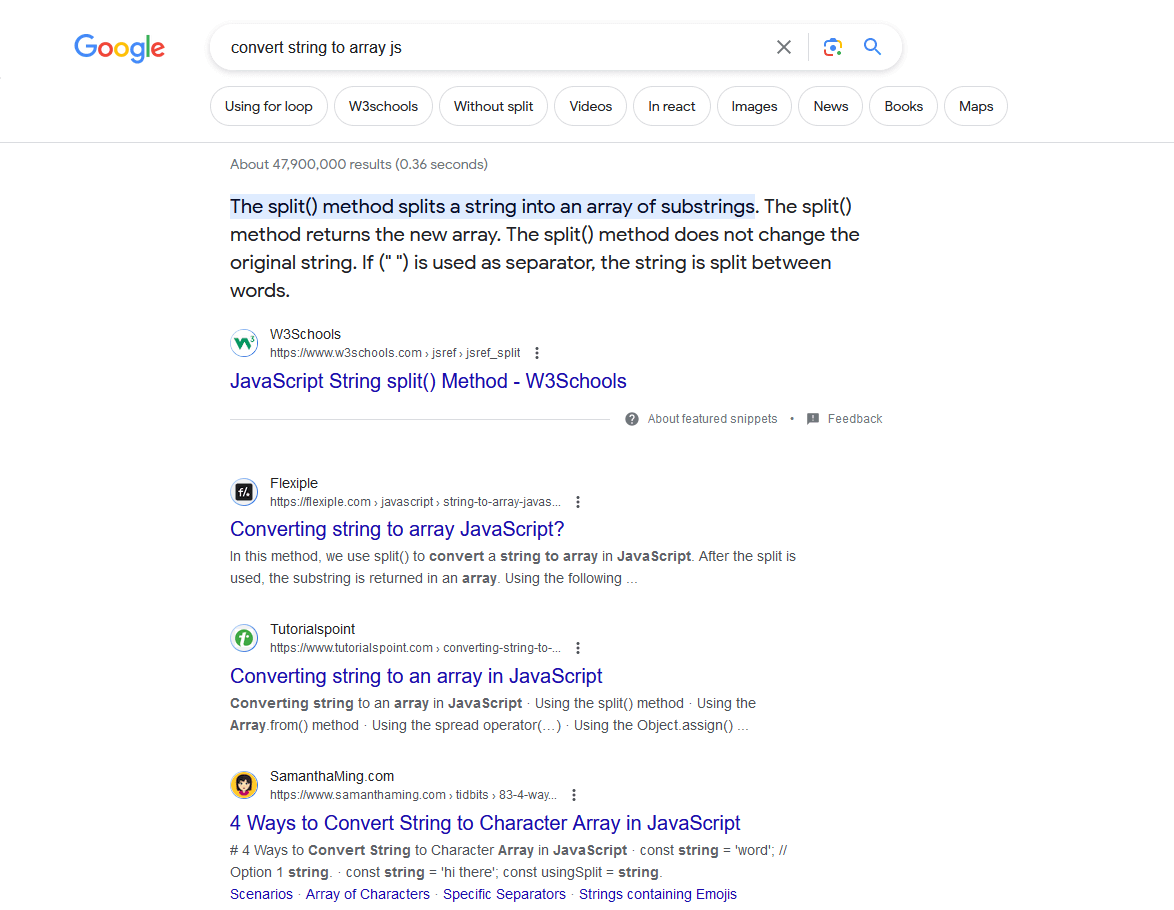Viewport: 1174px width, 910px height.
Task: Open the 'Scenarios' sitelink
Action: pyautogui.click(x=261, y=894)
